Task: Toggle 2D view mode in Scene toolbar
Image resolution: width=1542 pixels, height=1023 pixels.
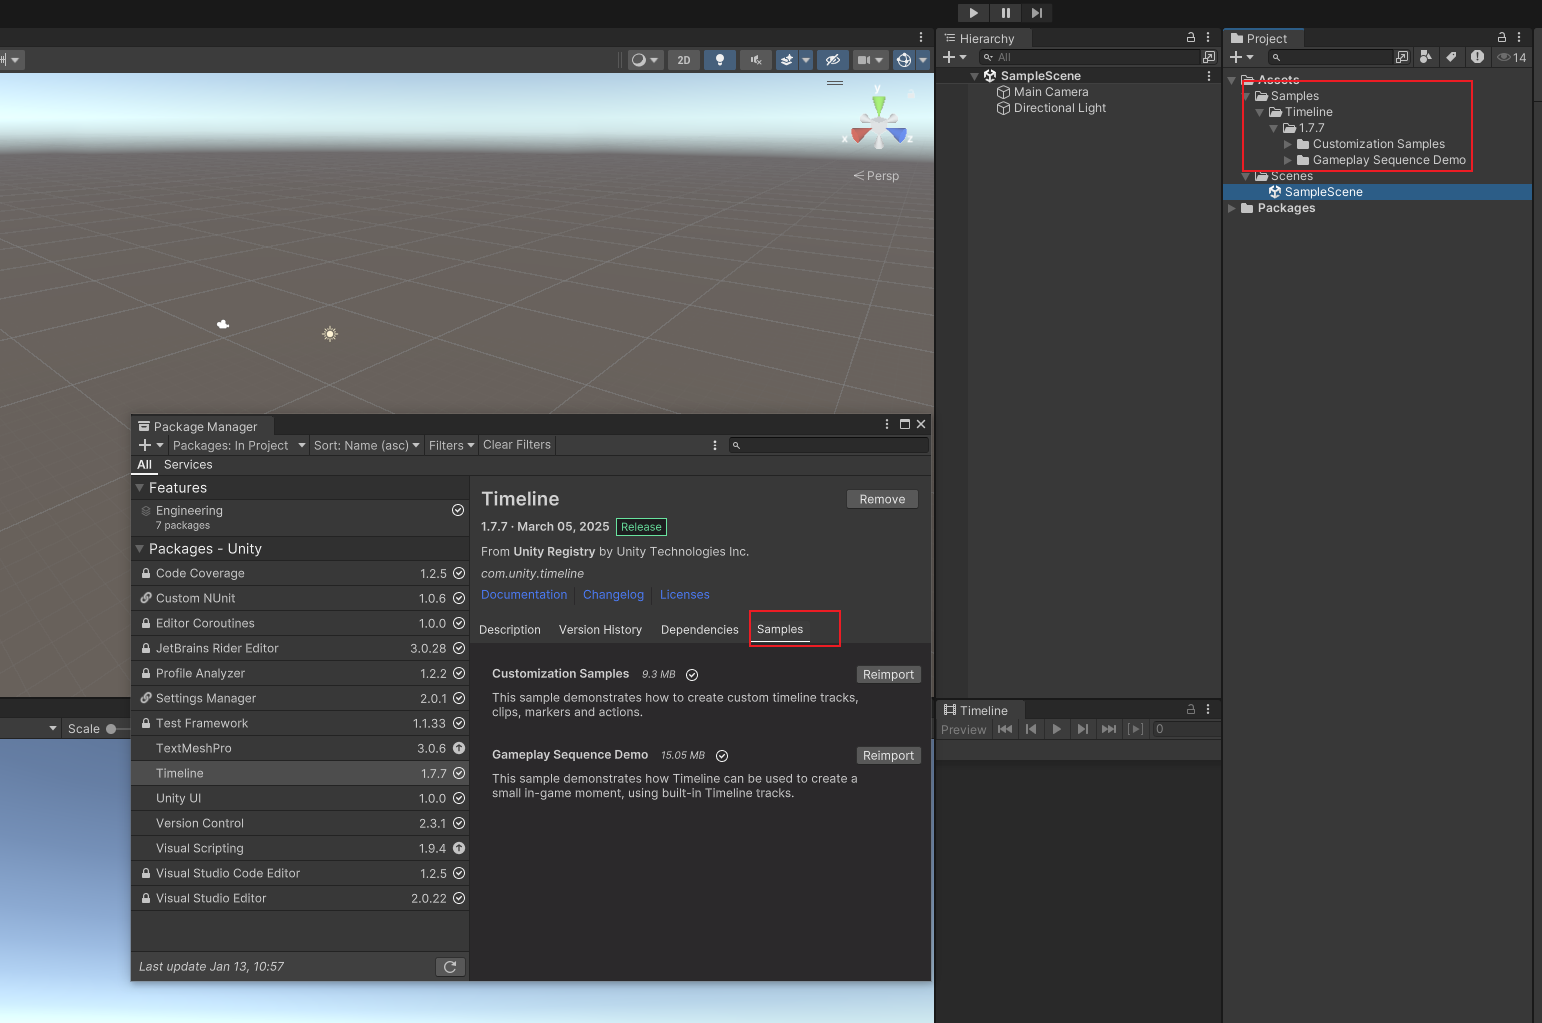Action: (x=684, y=60)
